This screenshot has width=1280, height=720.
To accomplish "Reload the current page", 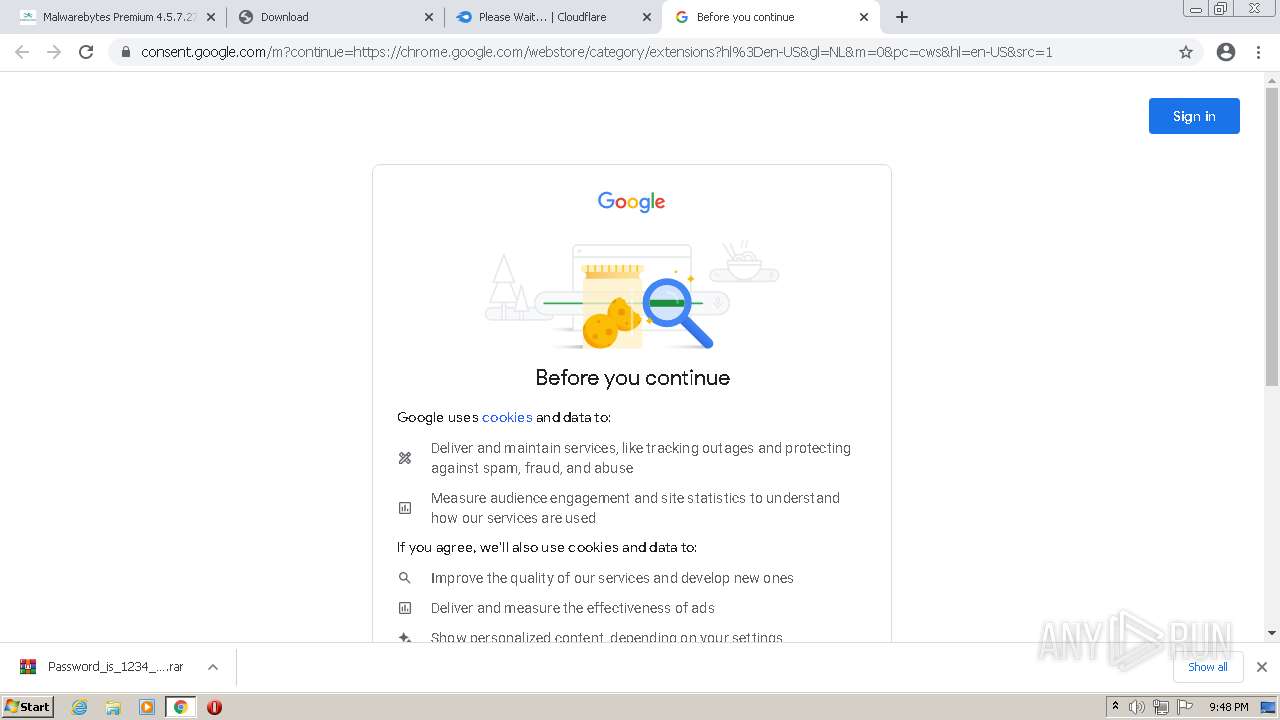I will click(86, 52).
